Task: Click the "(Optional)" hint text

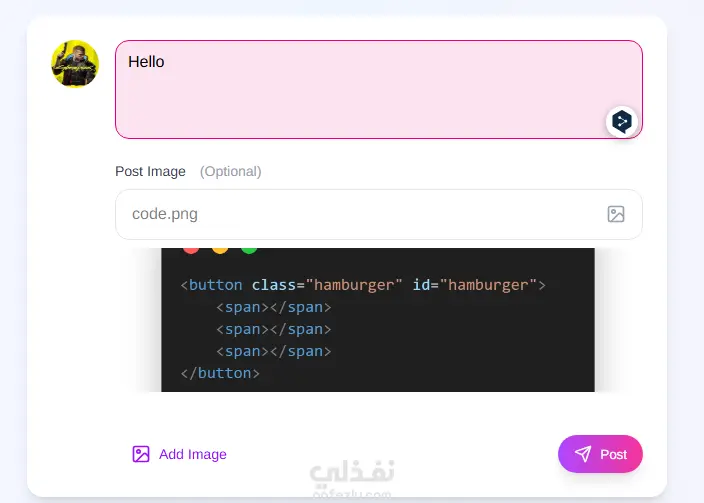Action: coord(230,171)
